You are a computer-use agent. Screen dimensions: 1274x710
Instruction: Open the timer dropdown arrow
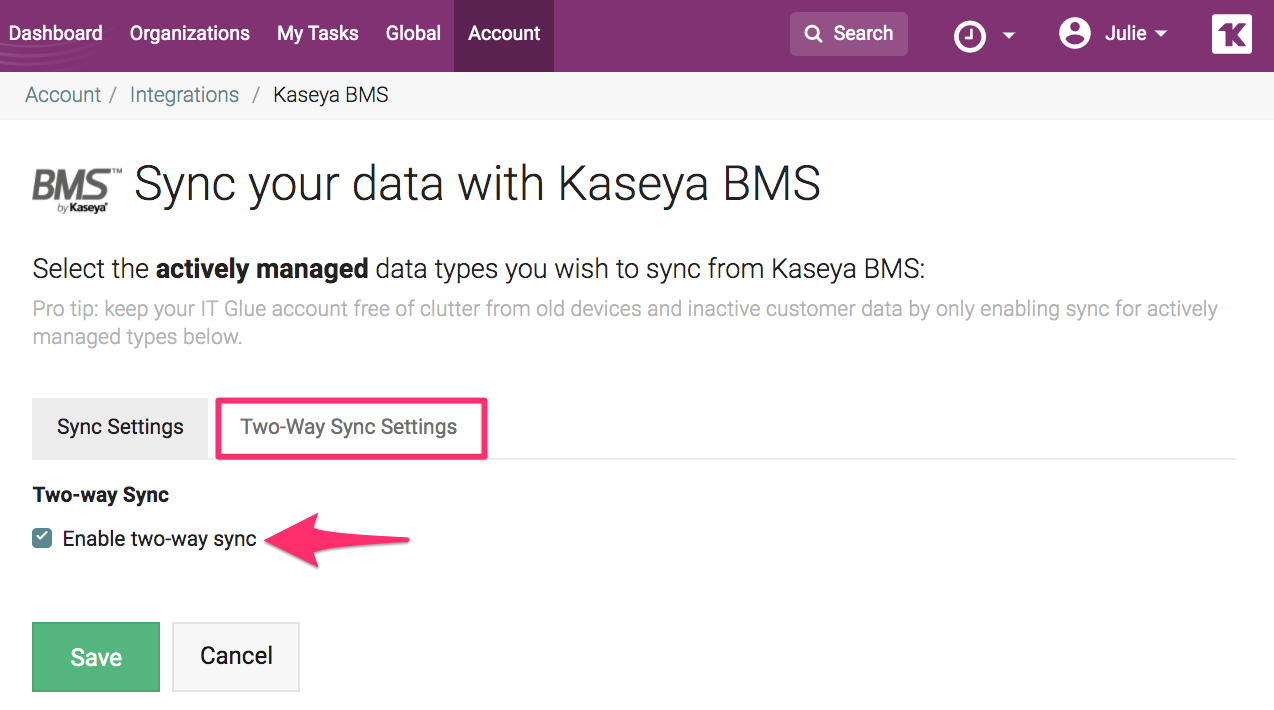pyautogui.click(x=1008, y=34)
